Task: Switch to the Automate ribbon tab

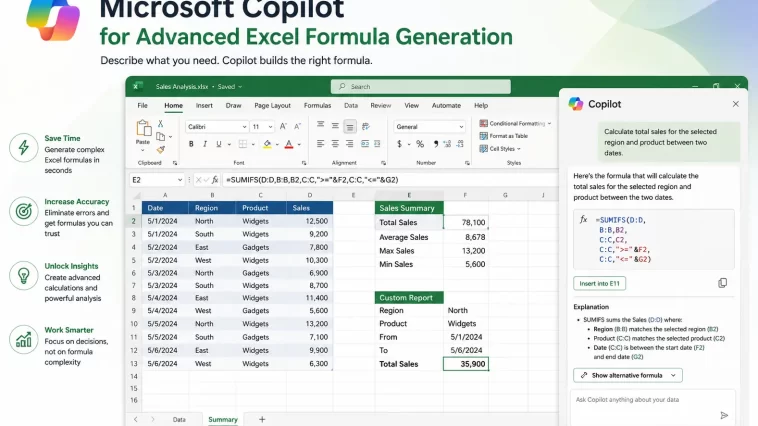Action: pyautogui.click(x=446, y=105)
